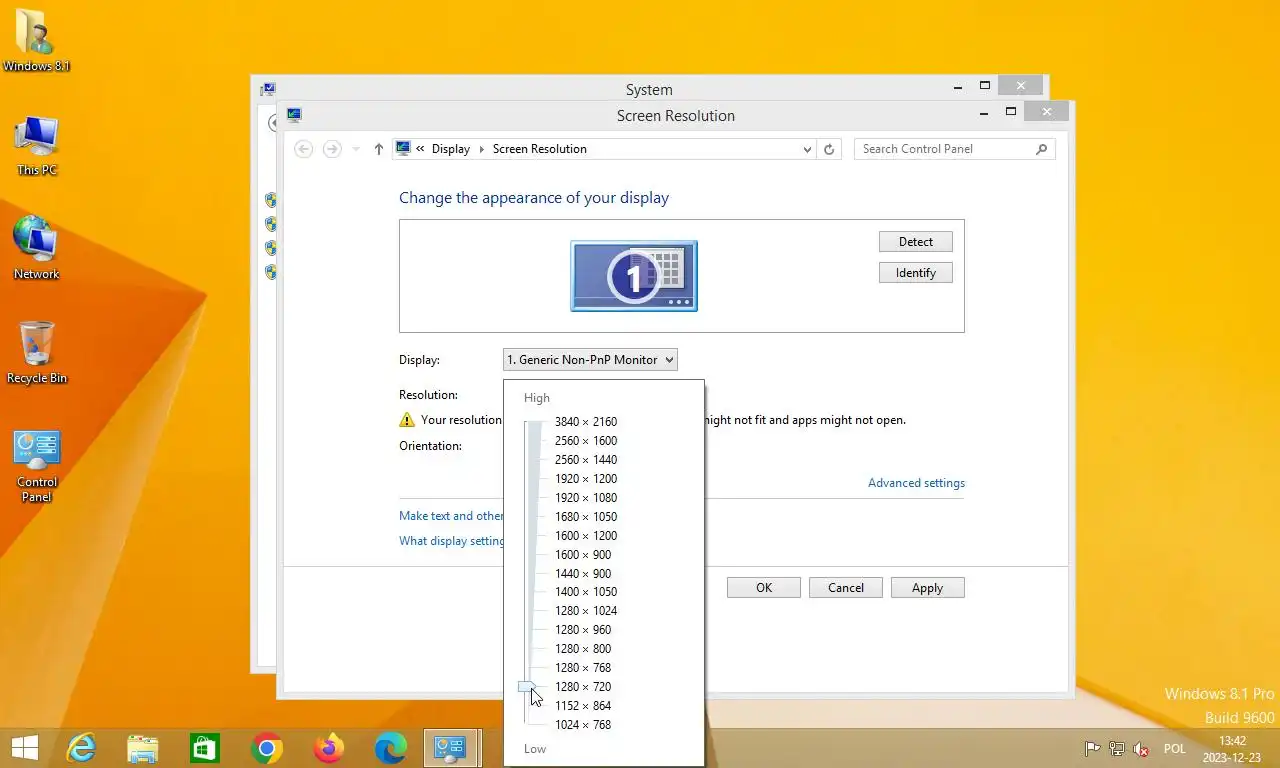1280x768 pixels.
Task: Click the network tray icon
Action: [1117, 748]
